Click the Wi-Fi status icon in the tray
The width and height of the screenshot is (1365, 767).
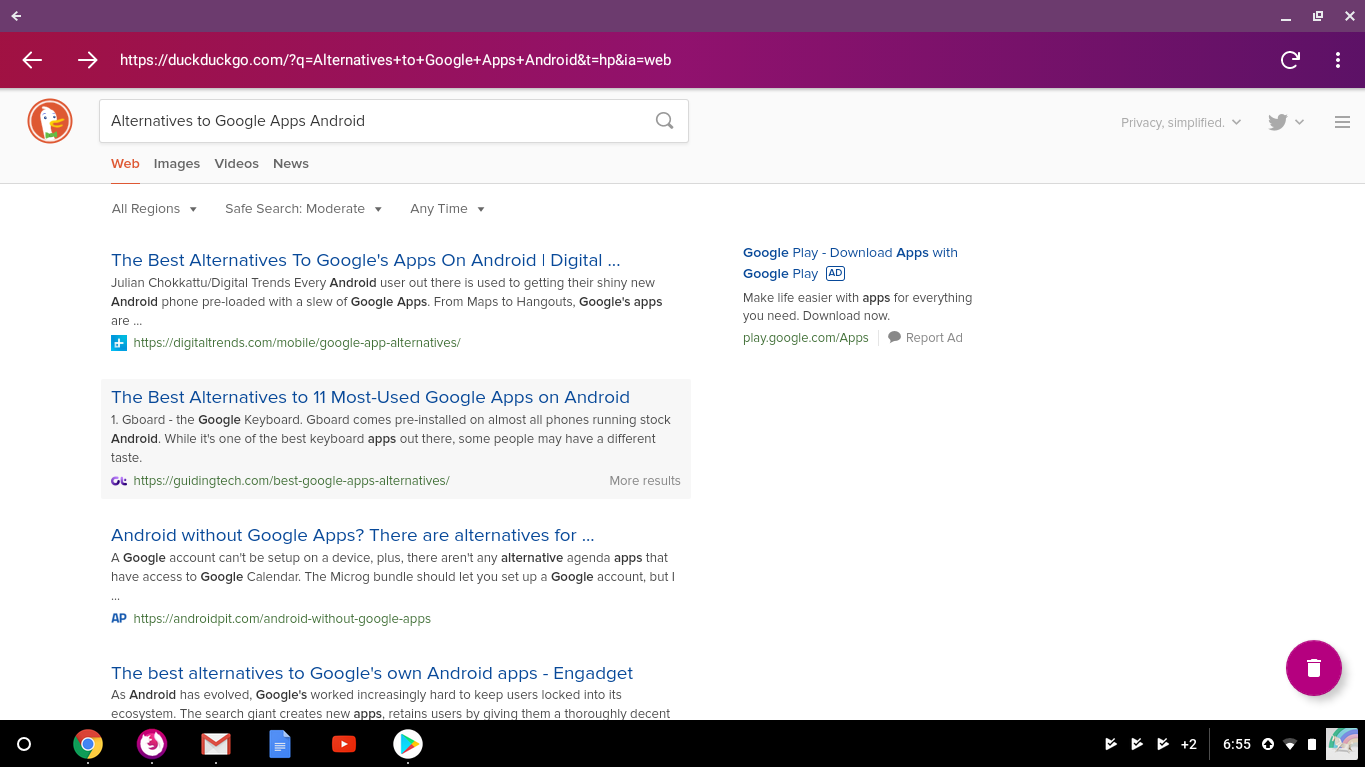pos(1290,744)
